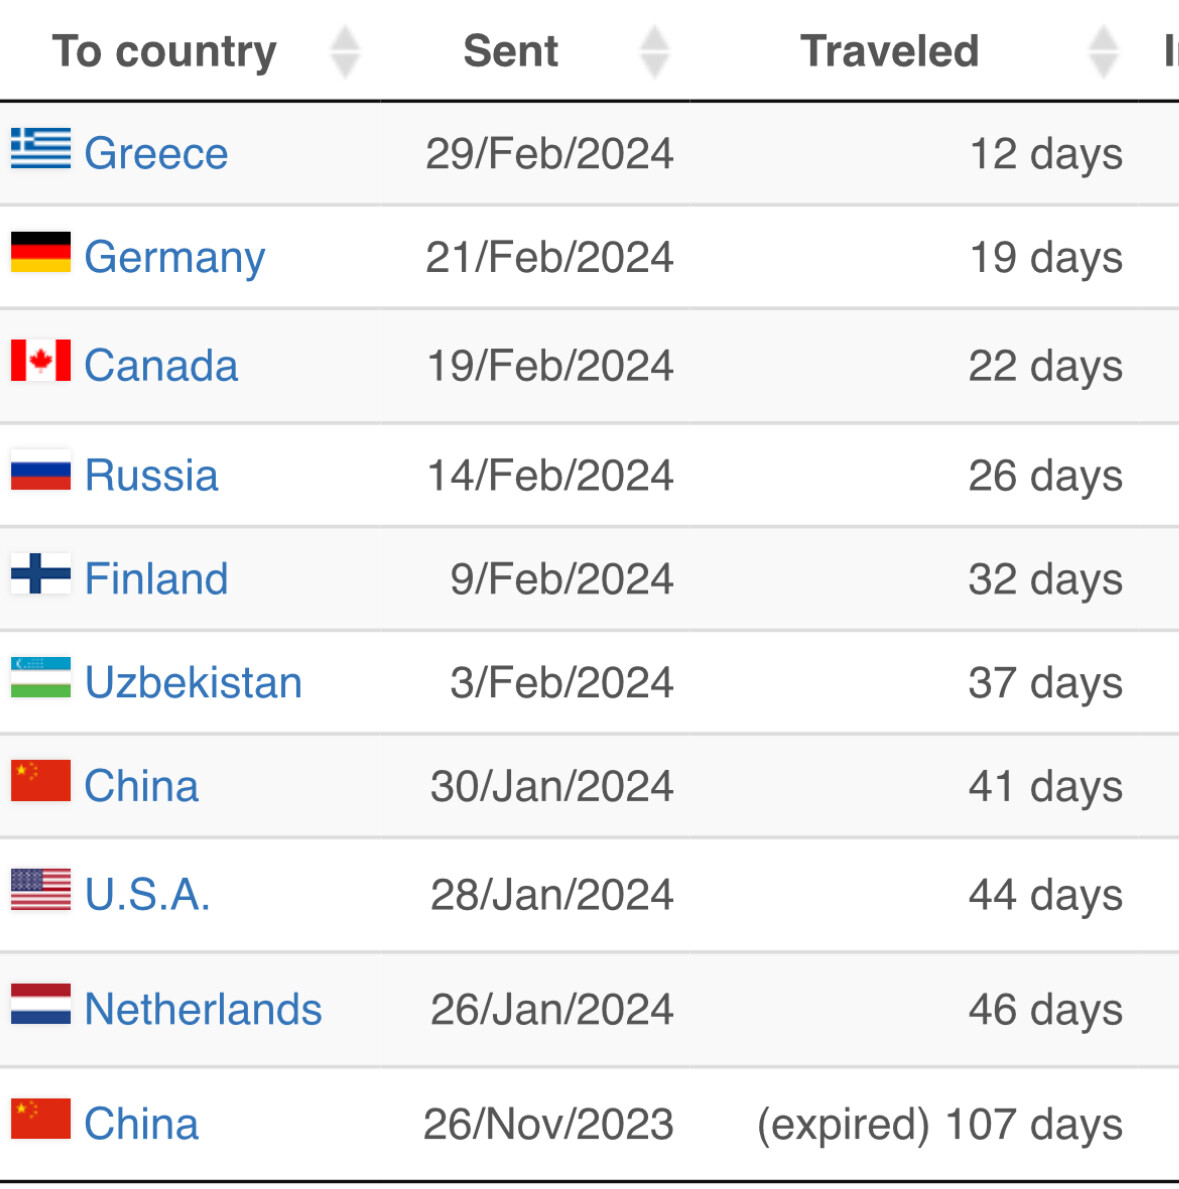Click the Netherlands flag icon
Image resolution: width=1179 pixels, height=1189 pixels.
tap(41, 1005)
